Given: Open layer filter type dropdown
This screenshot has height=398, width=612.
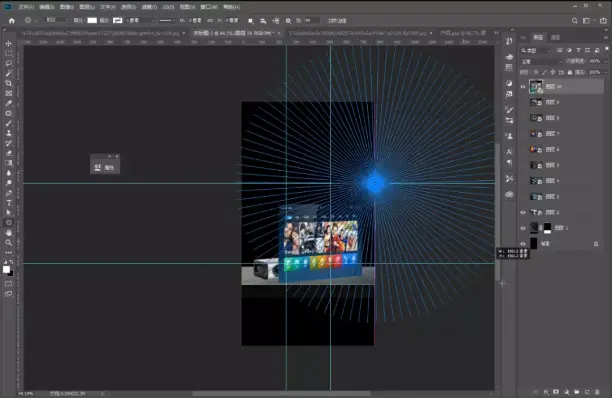Looking at the screenshot, I should 536,50.
